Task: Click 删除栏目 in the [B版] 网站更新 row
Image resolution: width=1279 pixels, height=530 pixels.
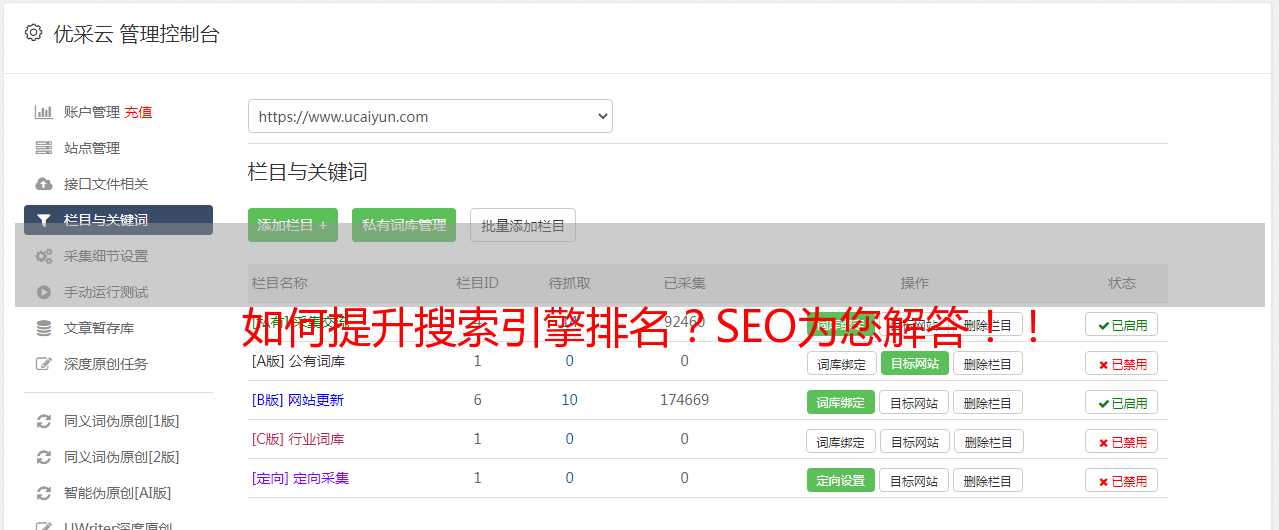Action: [988, 402]
